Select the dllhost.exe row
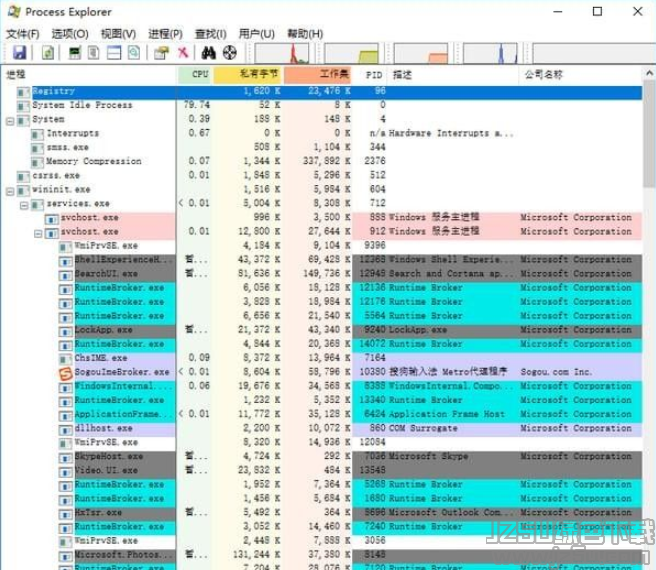656x570 pixels. 351,429
